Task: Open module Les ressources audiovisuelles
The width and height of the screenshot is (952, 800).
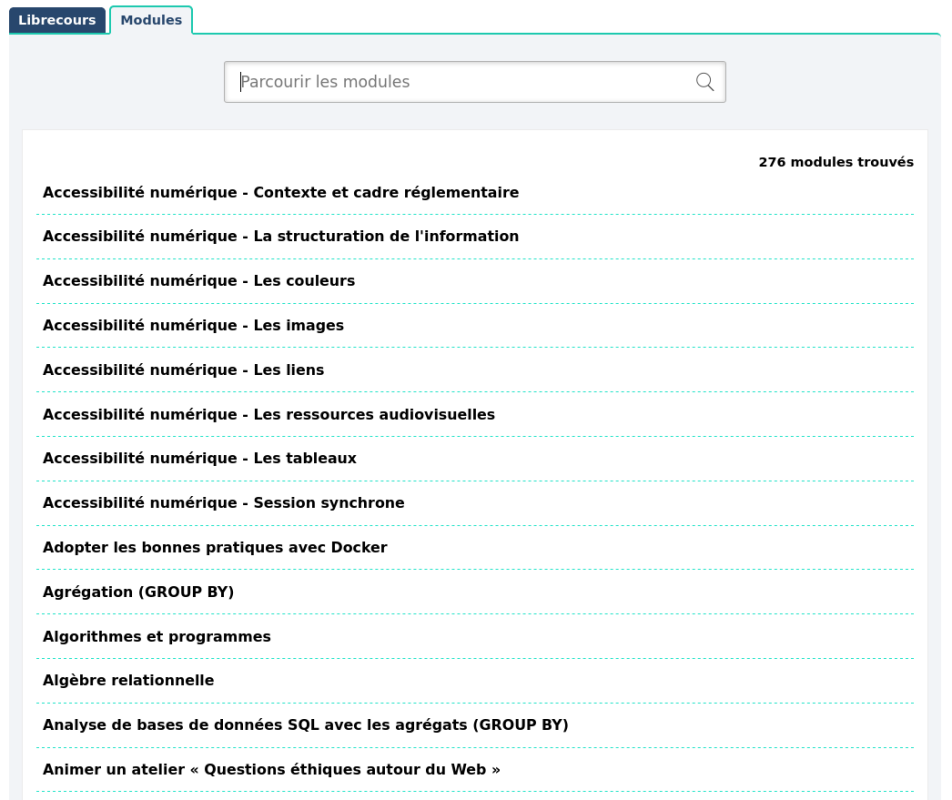Action: (269, 414)
